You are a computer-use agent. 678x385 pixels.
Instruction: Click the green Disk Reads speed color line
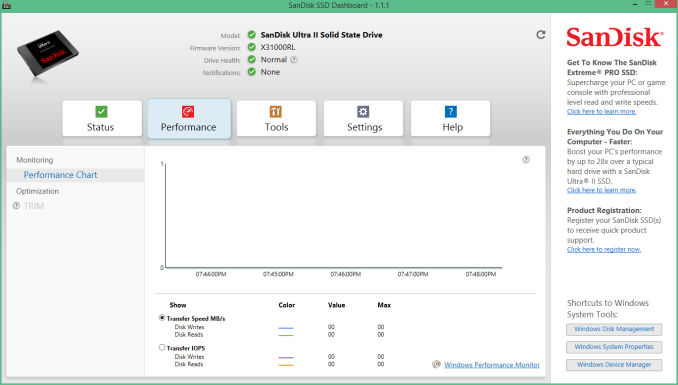pos(286,335)
